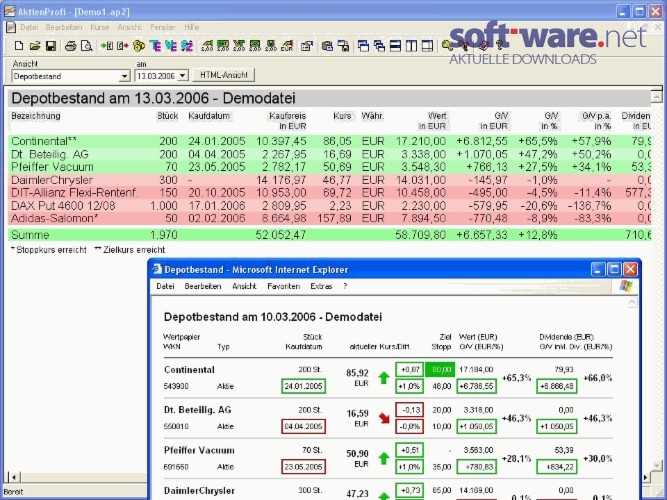Click the Kaufdatum column header
This screenshot has height=500, width=667.
(209, 116)
